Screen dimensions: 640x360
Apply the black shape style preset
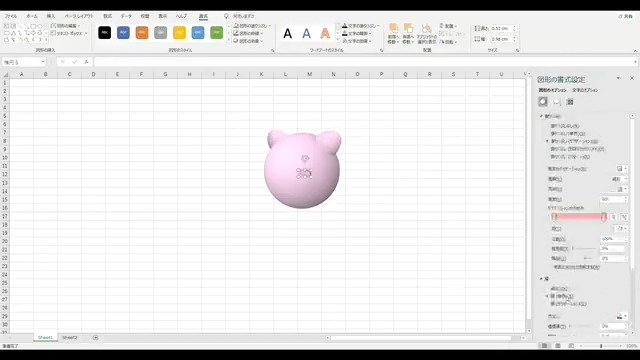tap(104, 33)
